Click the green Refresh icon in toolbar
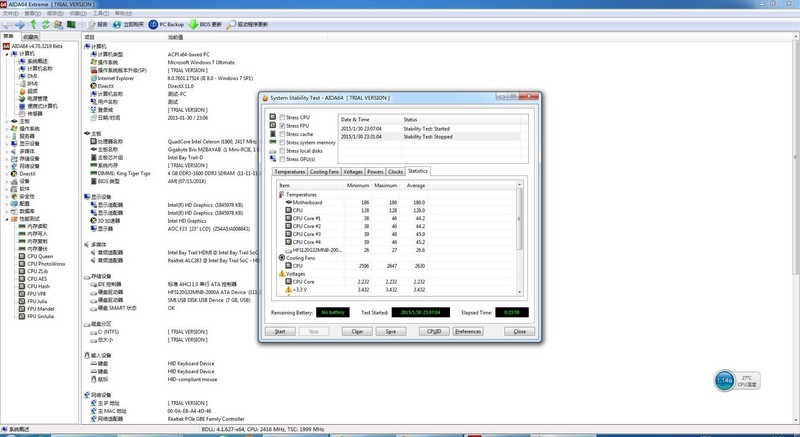800x437 pixels. pyautogui.click(x=45, y=24)
